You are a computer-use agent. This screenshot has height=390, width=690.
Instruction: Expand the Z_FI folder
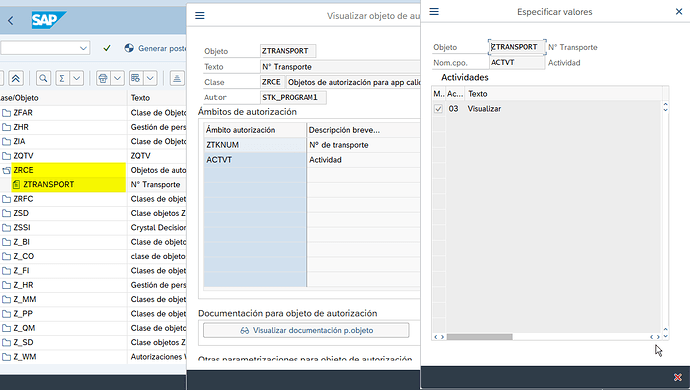[x=6, y=271]
